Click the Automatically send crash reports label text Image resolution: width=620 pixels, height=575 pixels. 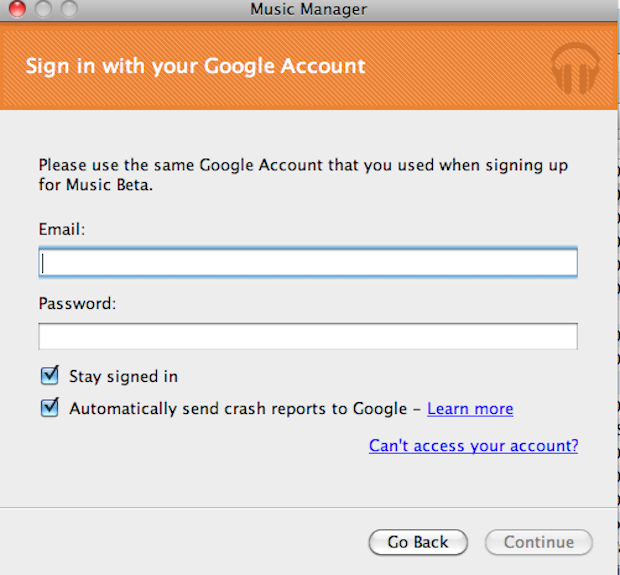238,409
